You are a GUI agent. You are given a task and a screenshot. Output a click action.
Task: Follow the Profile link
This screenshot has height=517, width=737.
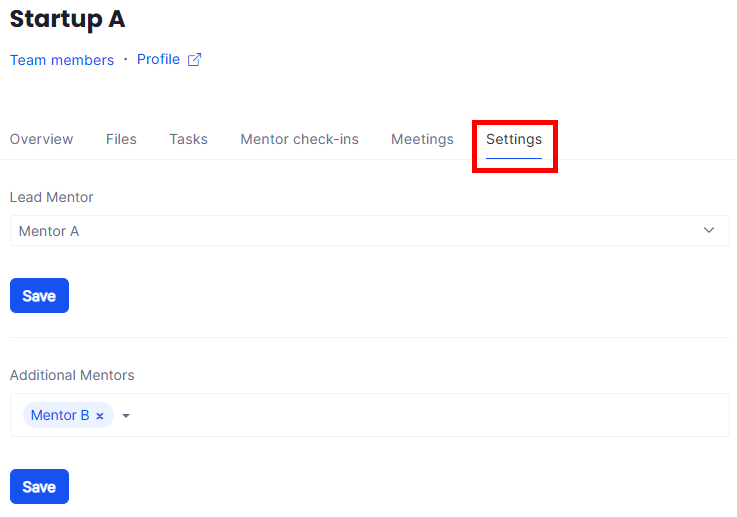click(x=158, y=60)
